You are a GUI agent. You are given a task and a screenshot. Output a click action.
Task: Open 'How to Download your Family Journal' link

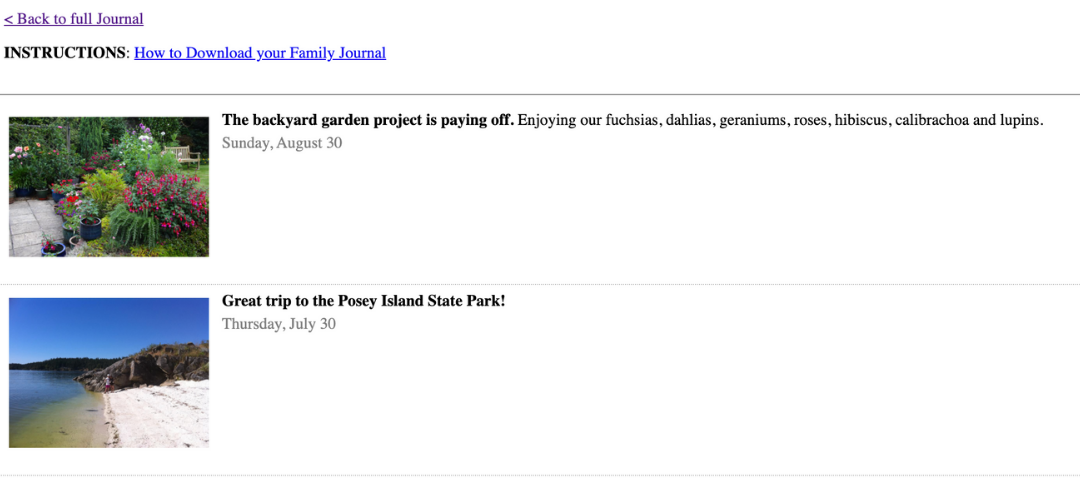260,53
